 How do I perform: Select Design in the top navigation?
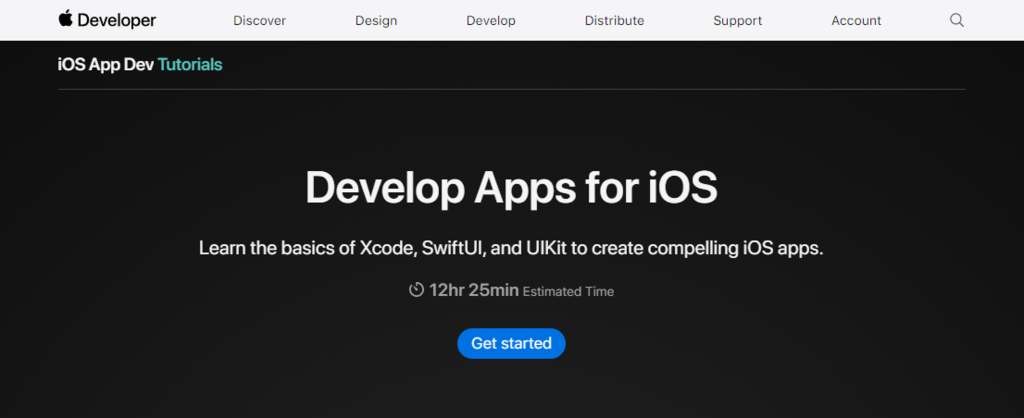click(x=376, y=21)
